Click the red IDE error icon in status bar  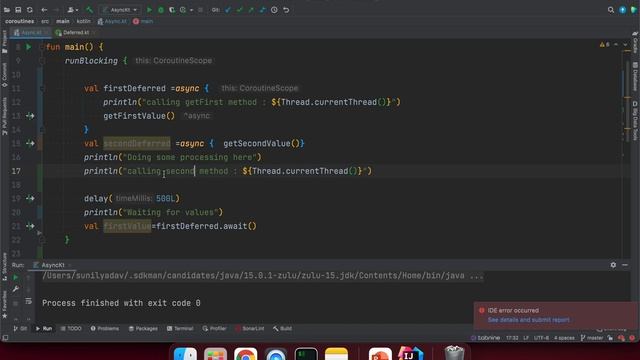632,338
